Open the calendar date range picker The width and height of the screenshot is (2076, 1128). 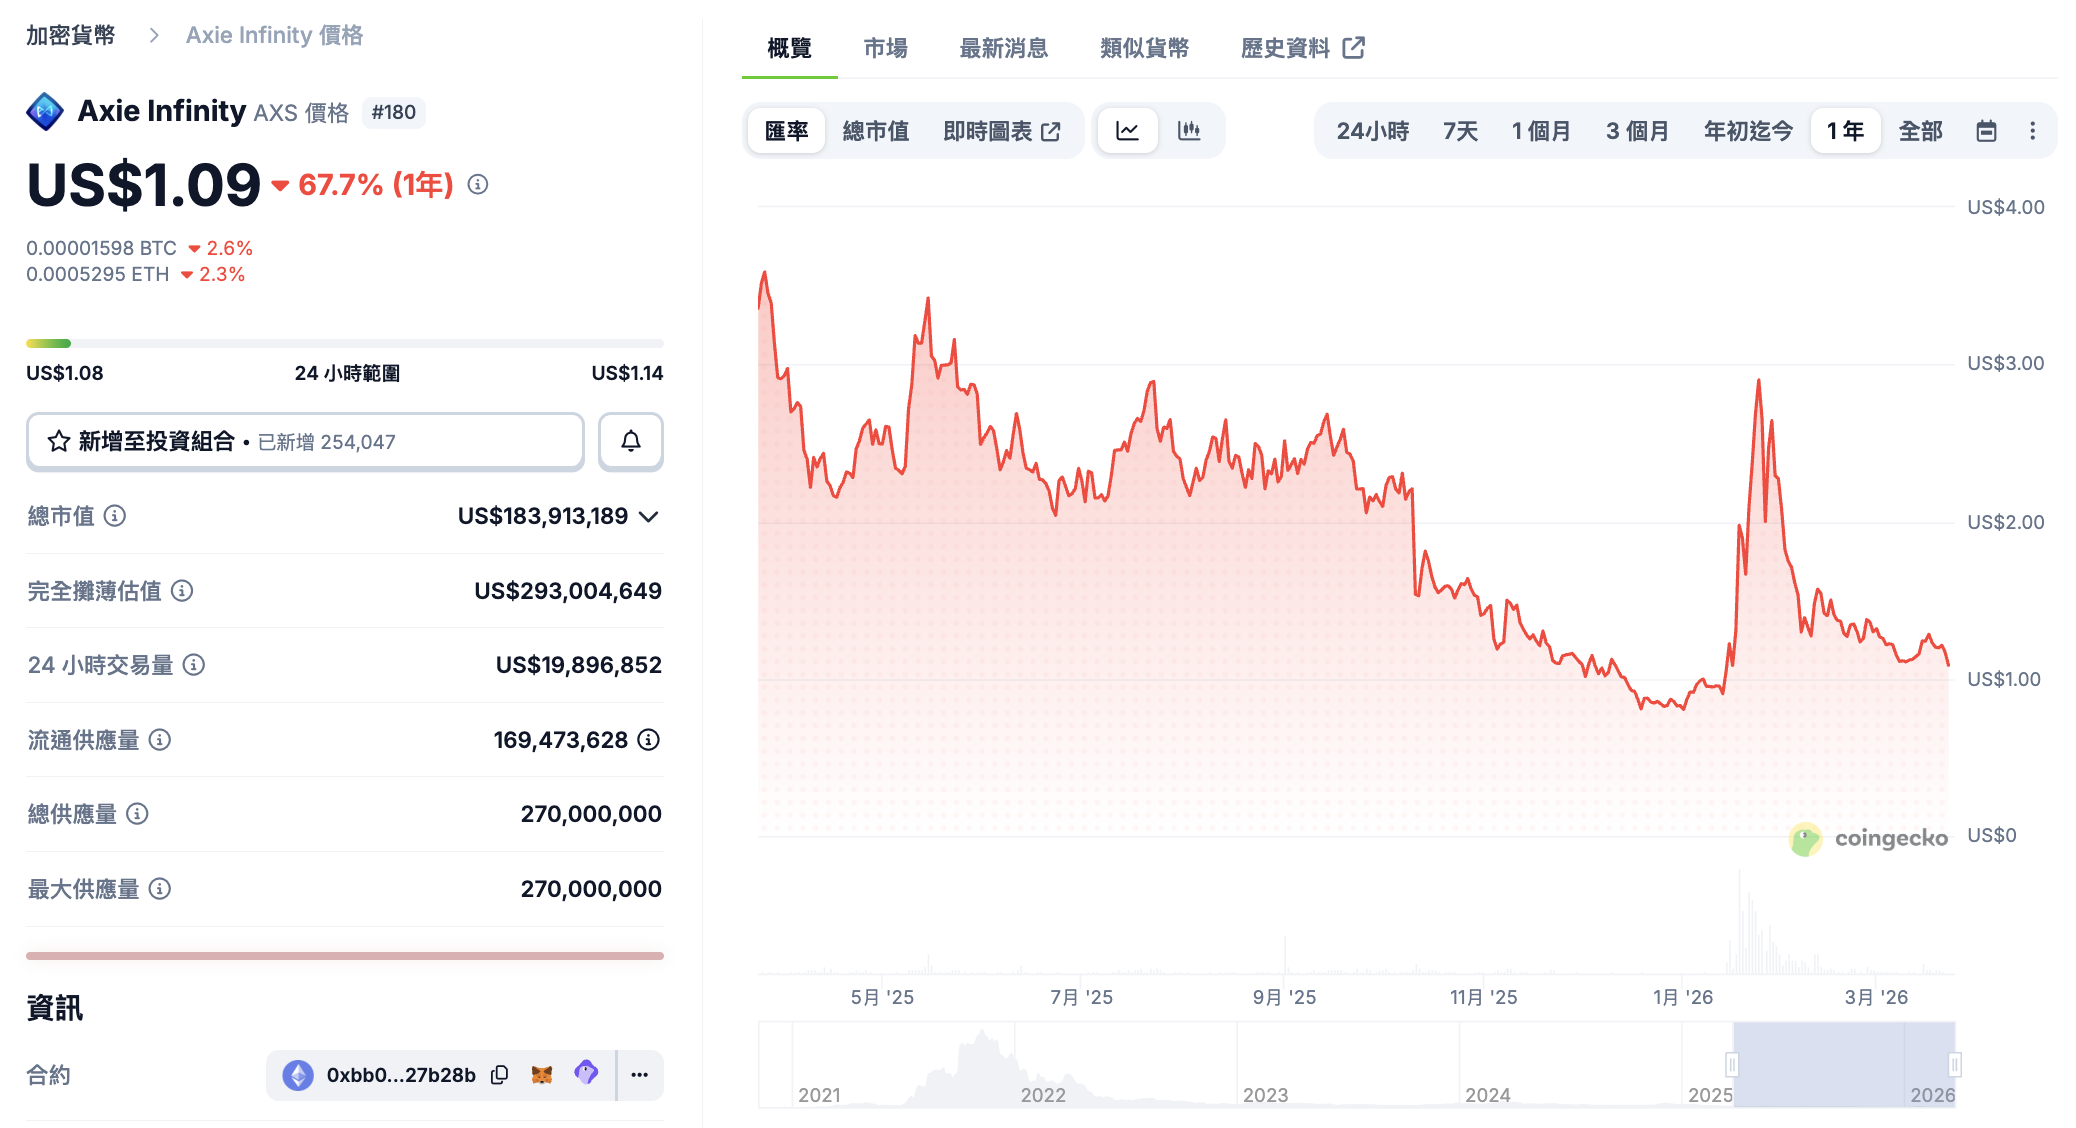tap(1986, 131)
